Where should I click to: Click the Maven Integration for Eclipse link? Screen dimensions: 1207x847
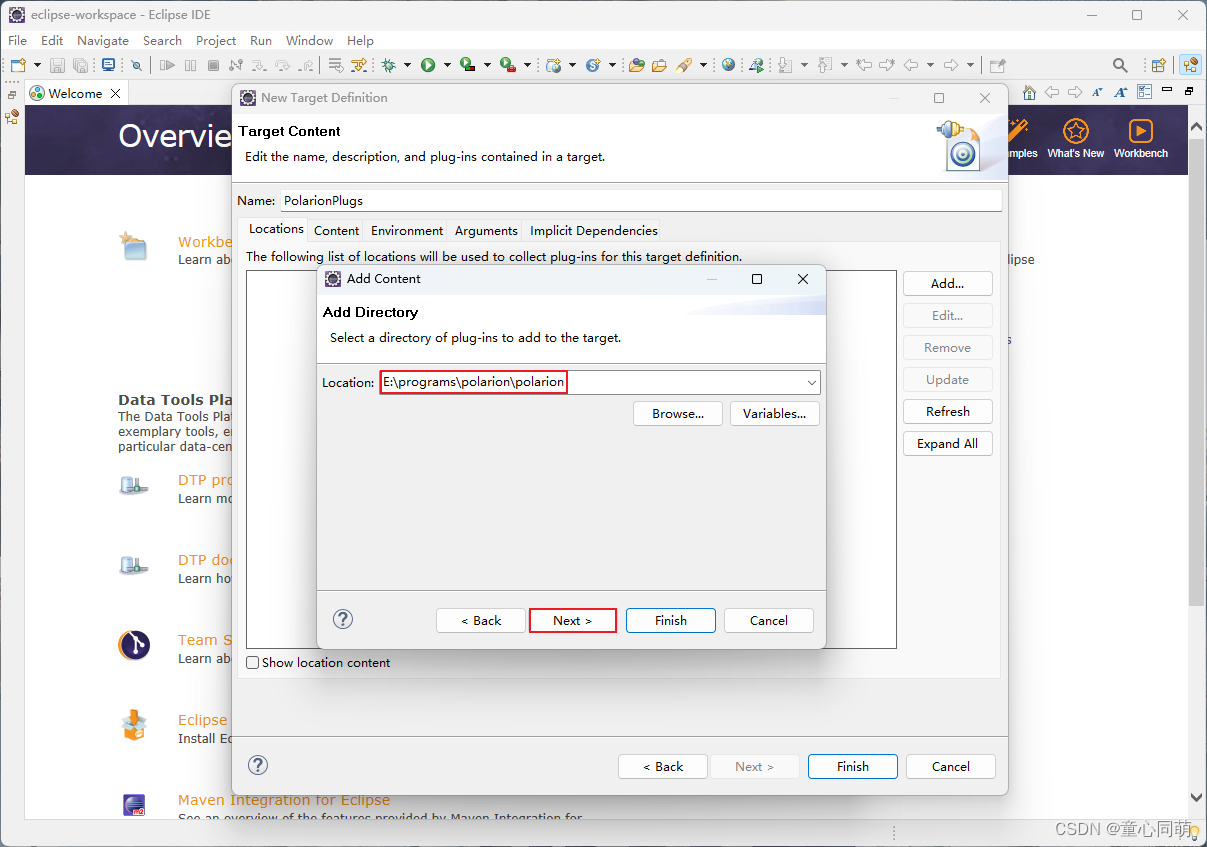pos(284,800)
